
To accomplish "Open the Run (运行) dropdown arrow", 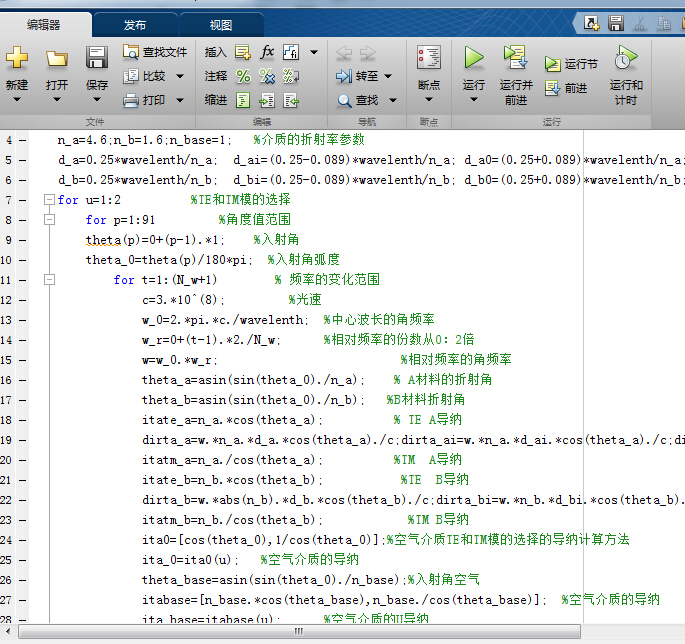I will click(474, 100).
